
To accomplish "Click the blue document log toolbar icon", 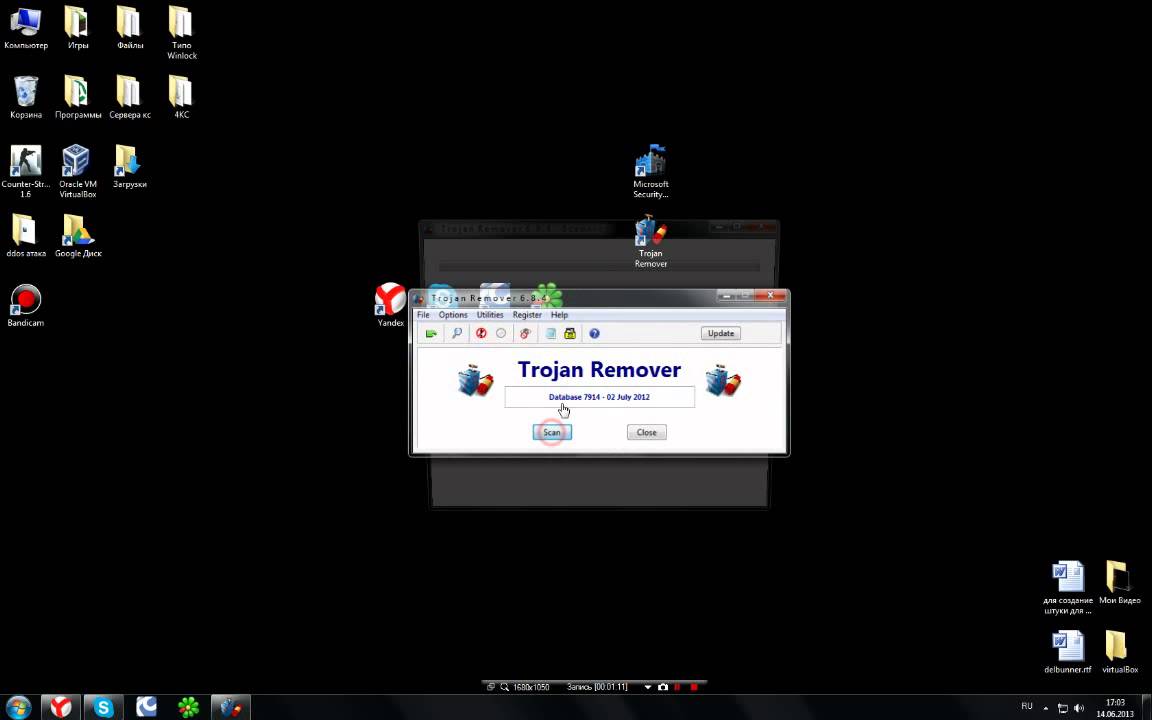I will [550, 334].
